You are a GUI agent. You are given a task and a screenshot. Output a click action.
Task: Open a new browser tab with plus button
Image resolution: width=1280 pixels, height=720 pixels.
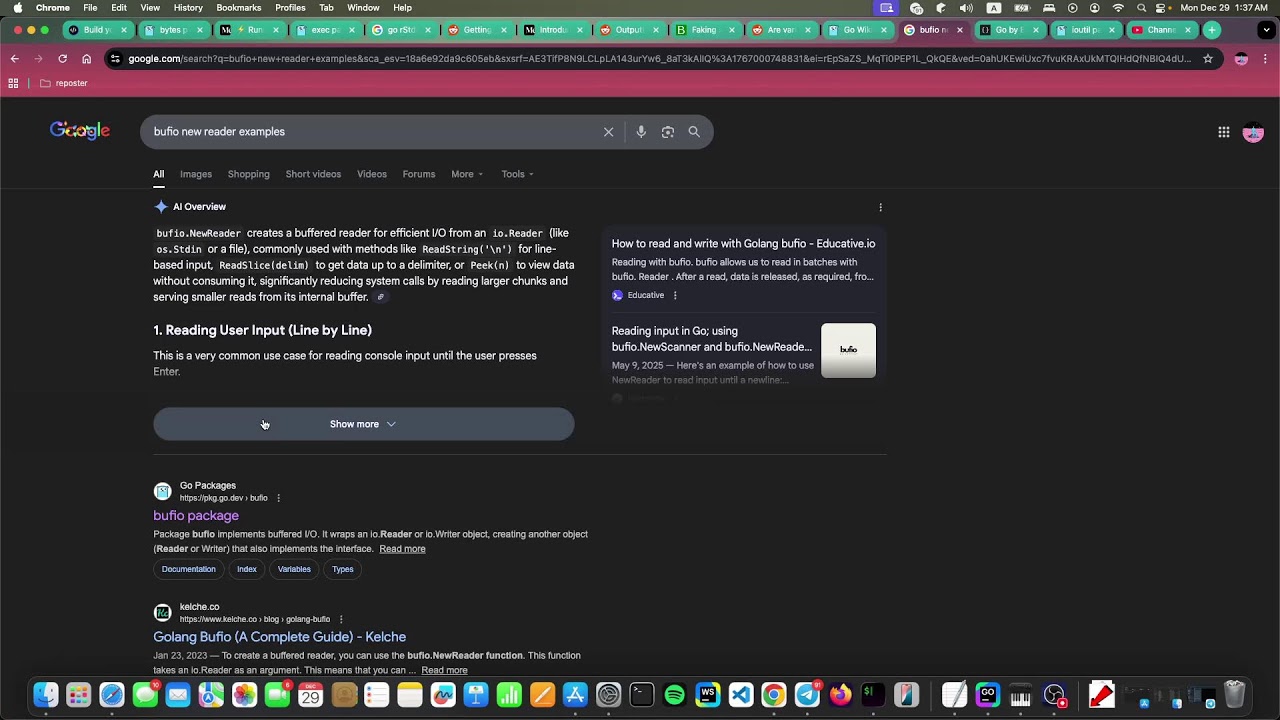(1212, 30)
